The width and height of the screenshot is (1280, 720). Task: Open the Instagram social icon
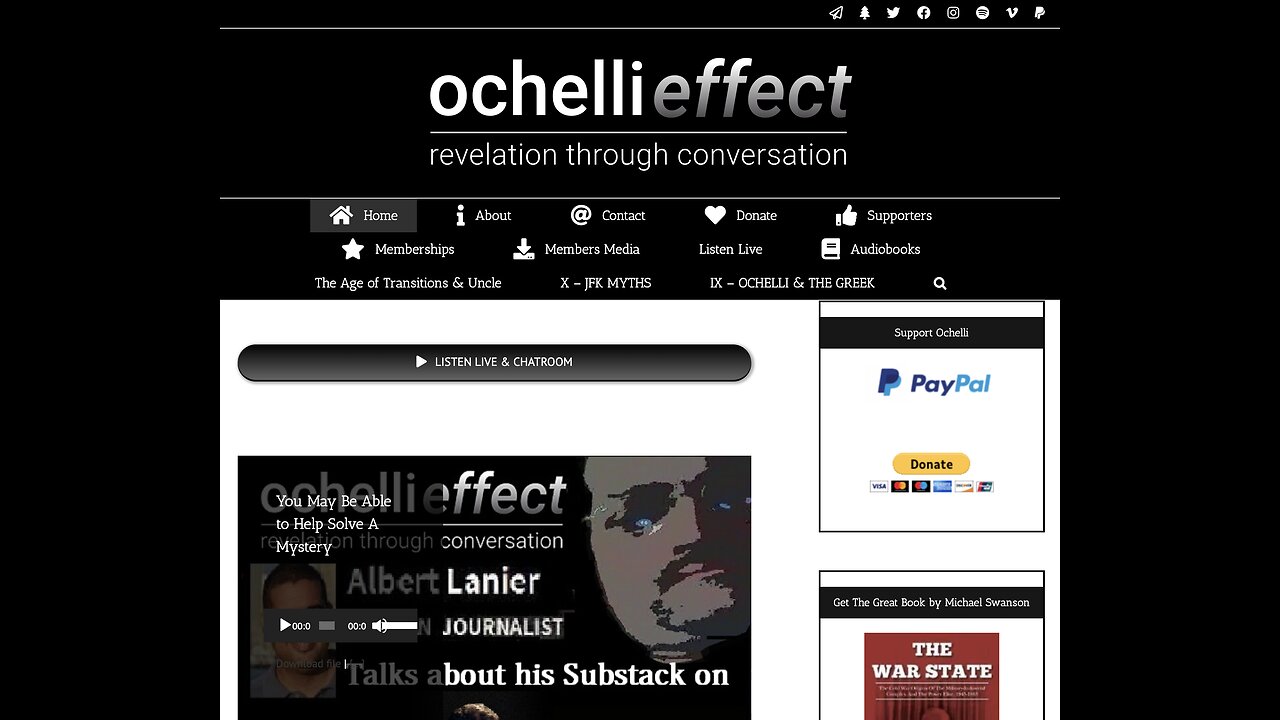[x=953, y=13]
